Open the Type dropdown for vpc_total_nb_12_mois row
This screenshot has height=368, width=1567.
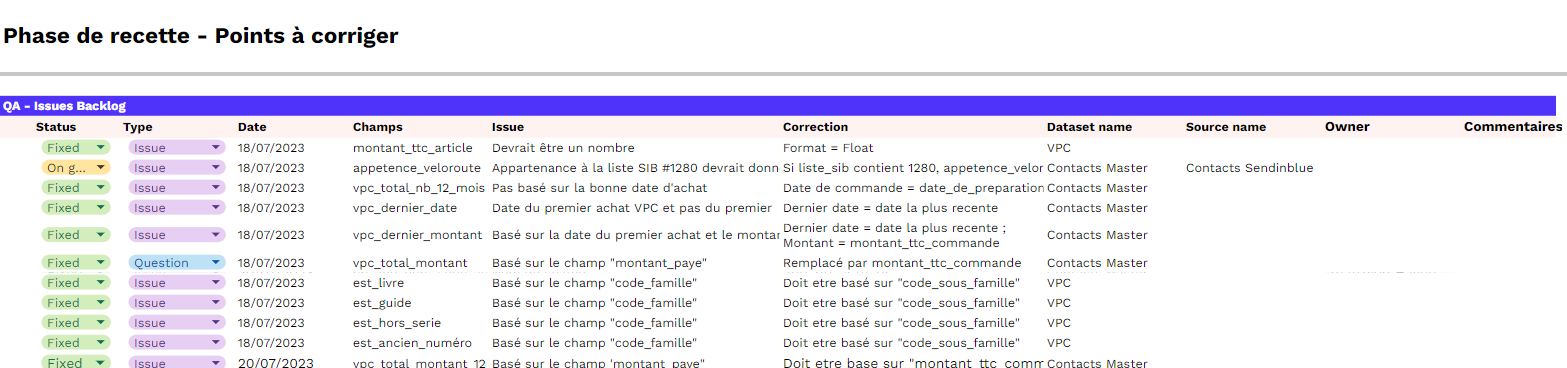[176, 188]
